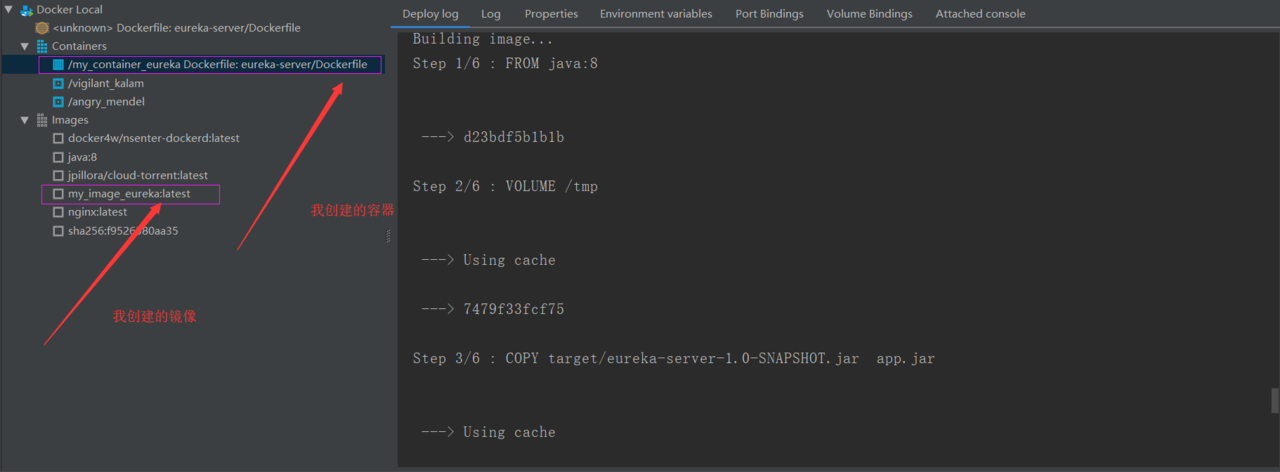This screenshot has width=1280, height=472.
Task: Click the unknown Dockerfile deployment icon
Action: coord(42,28)
